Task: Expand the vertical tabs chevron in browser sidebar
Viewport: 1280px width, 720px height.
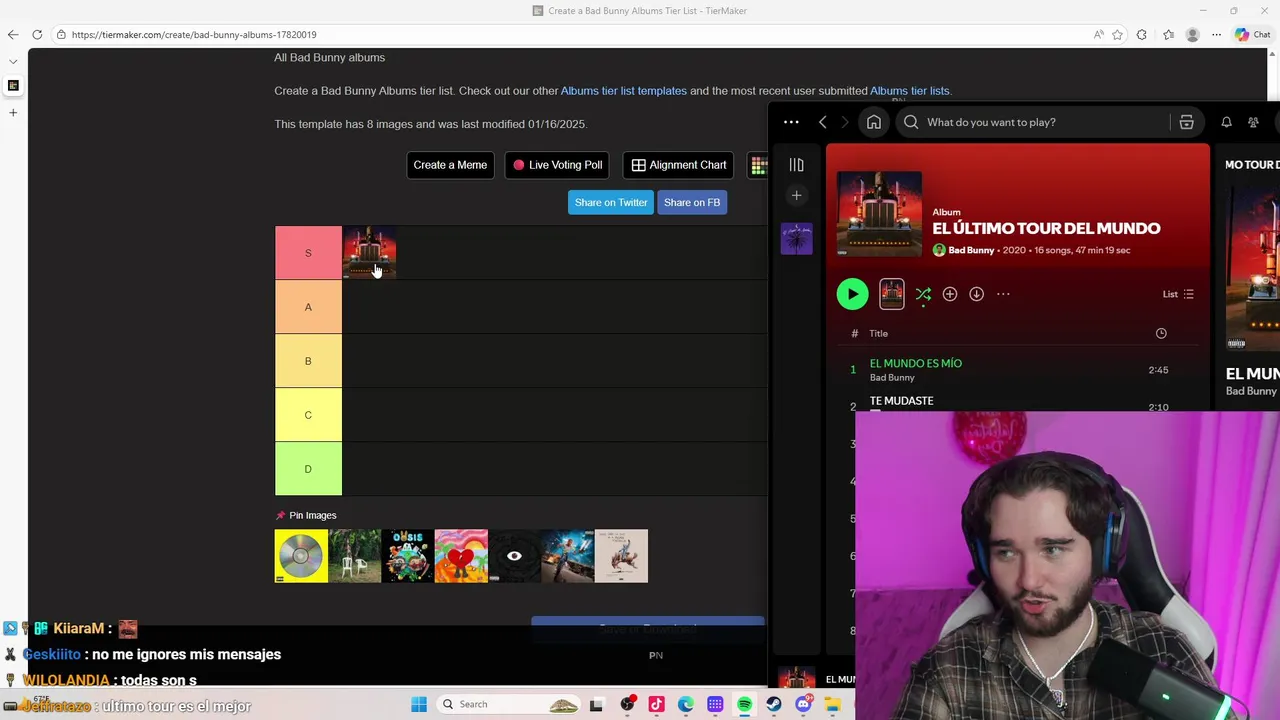Action: pyautogui.click(x=13, y=62)
